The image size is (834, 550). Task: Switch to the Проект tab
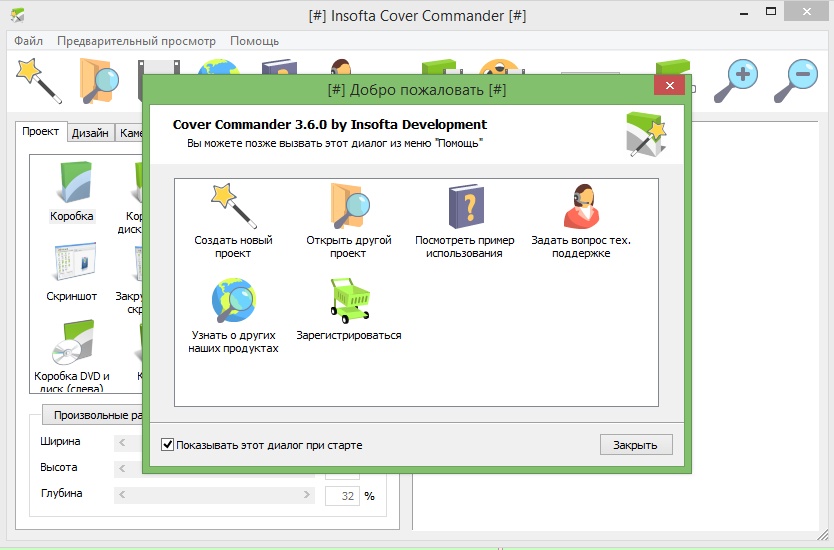41,131
